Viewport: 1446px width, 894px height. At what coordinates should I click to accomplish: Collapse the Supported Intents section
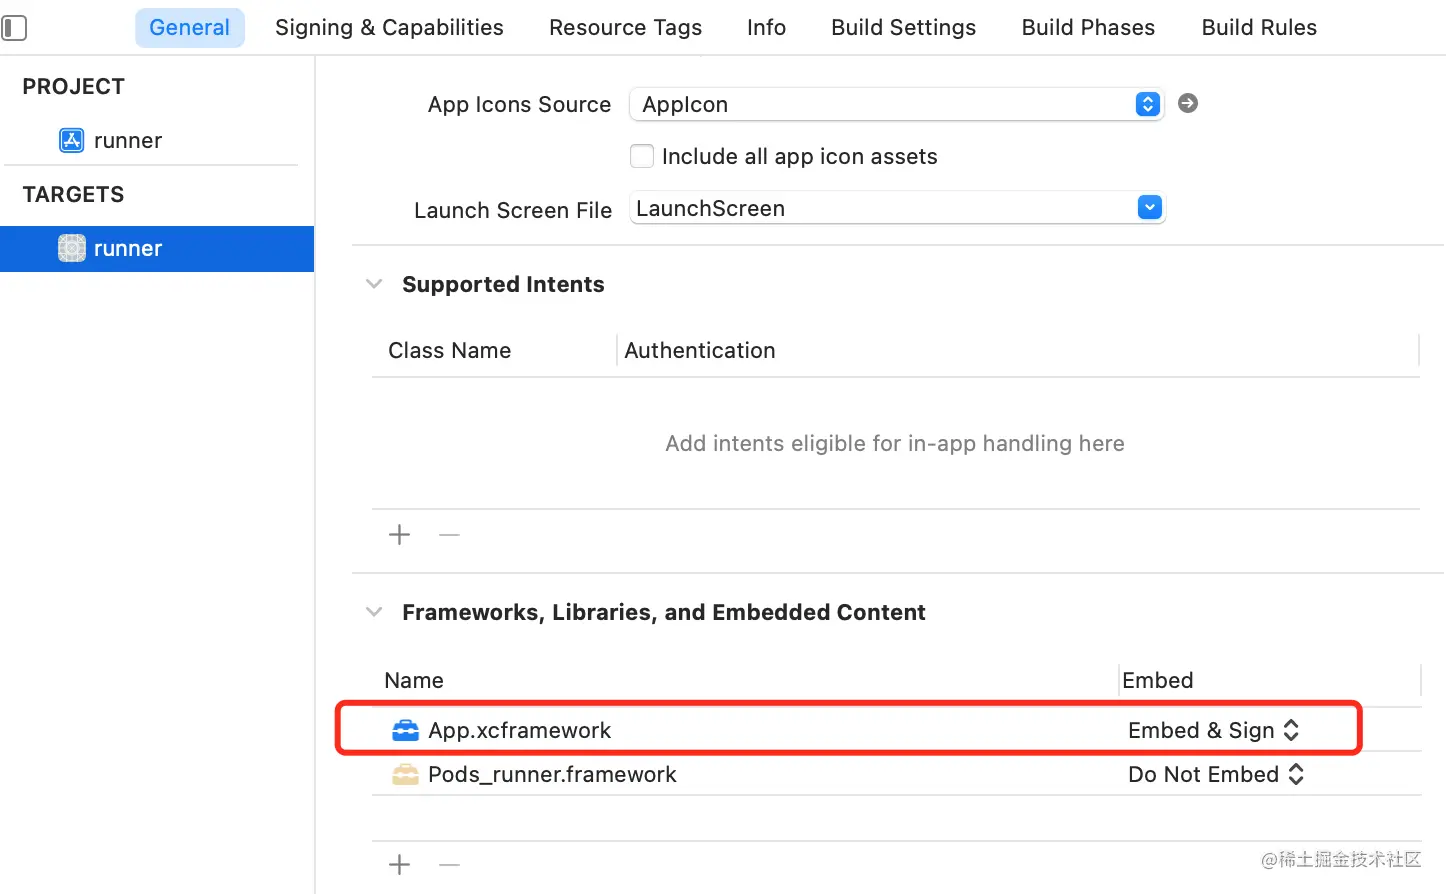pos(374,285)
